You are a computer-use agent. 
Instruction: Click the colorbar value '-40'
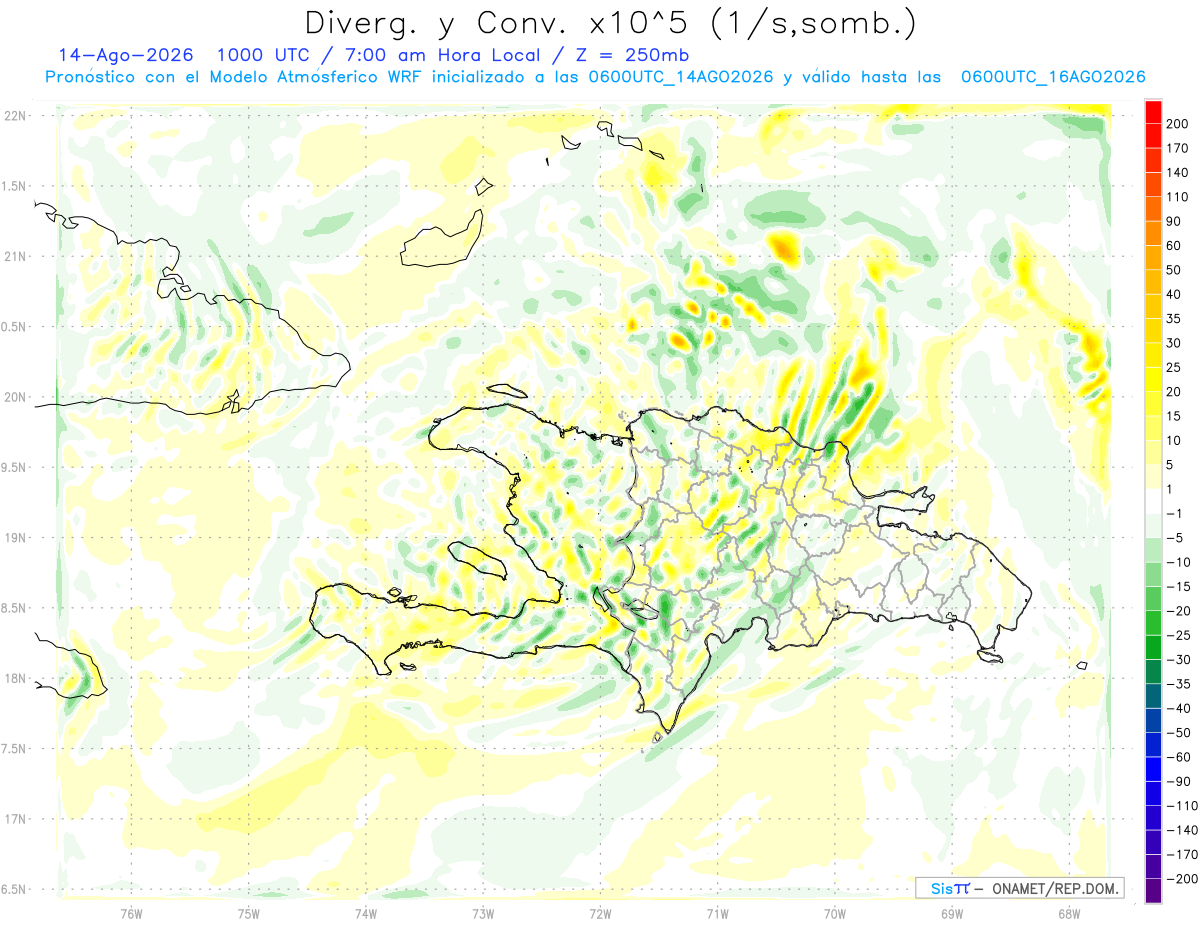[x=1178, y=709]
